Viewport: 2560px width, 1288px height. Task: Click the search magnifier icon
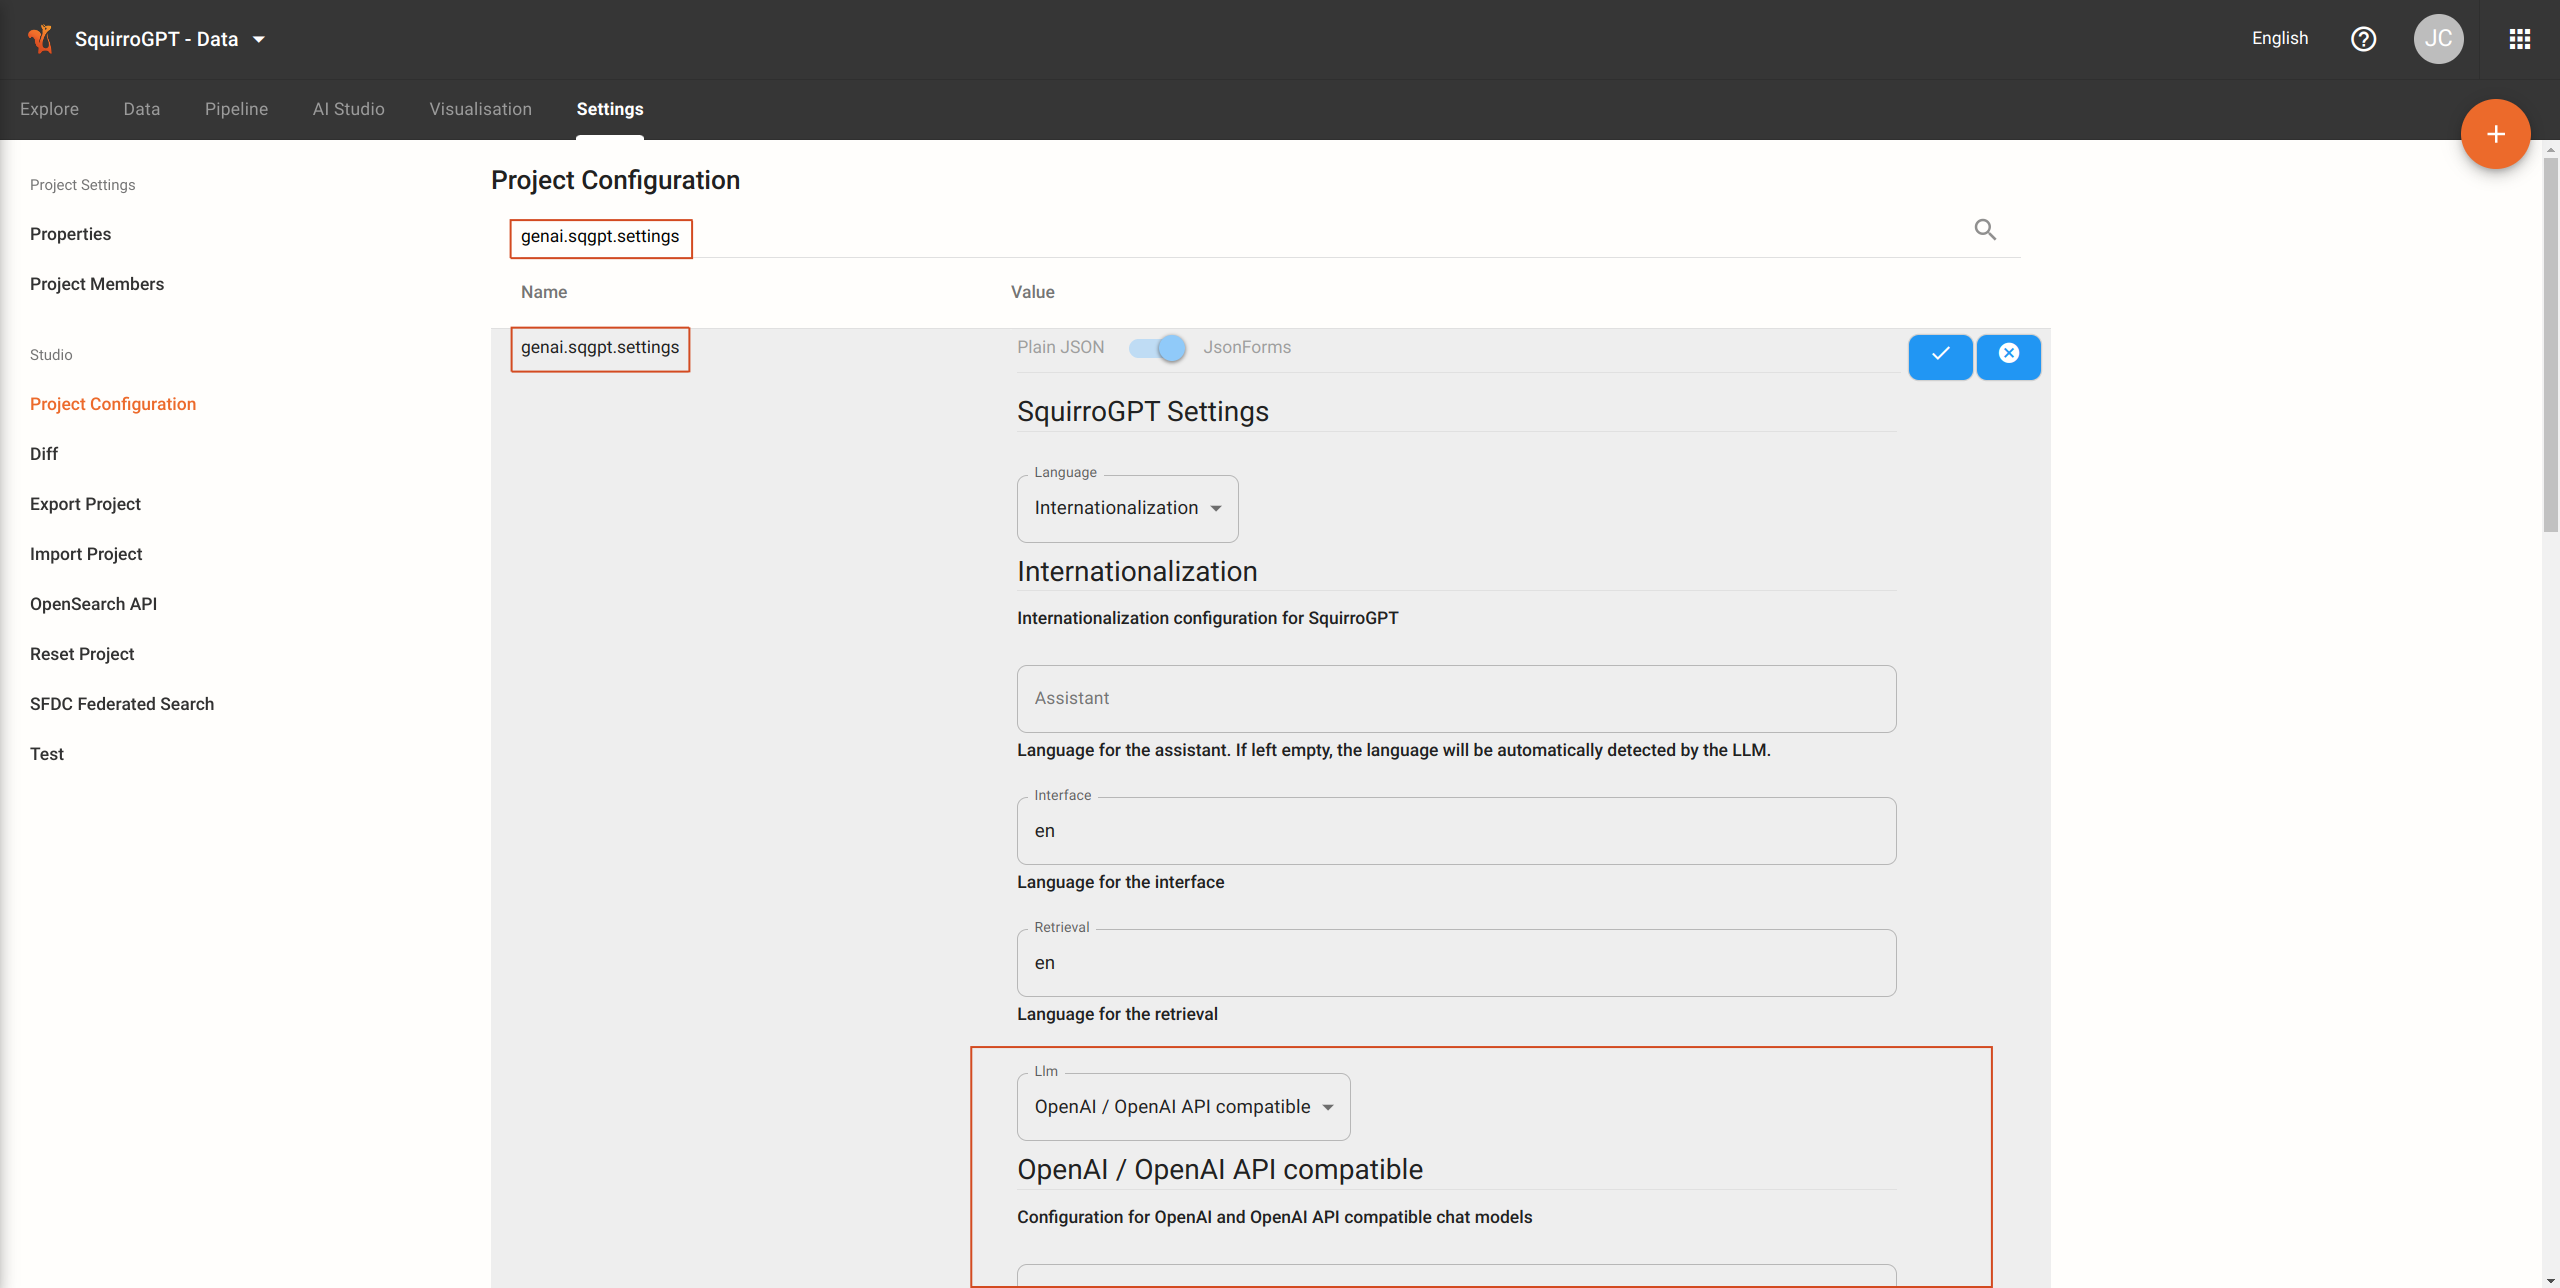point(1985,230)
